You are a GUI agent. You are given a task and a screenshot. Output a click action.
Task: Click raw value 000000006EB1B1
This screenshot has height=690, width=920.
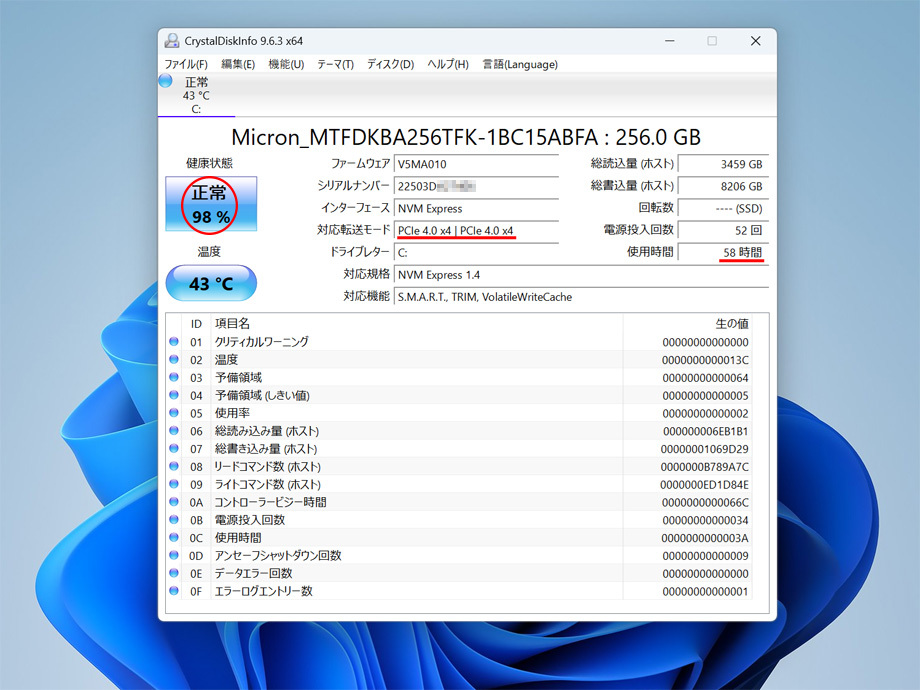tap(705, 431)
